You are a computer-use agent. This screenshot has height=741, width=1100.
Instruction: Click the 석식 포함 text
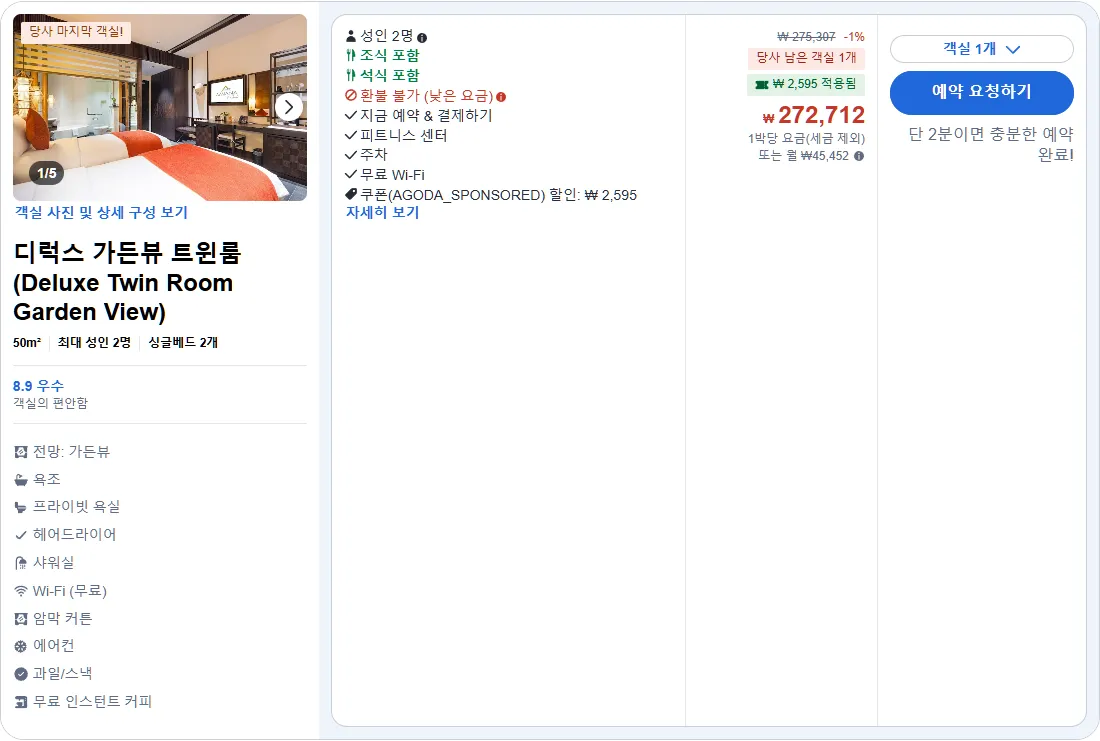(389, 75)
